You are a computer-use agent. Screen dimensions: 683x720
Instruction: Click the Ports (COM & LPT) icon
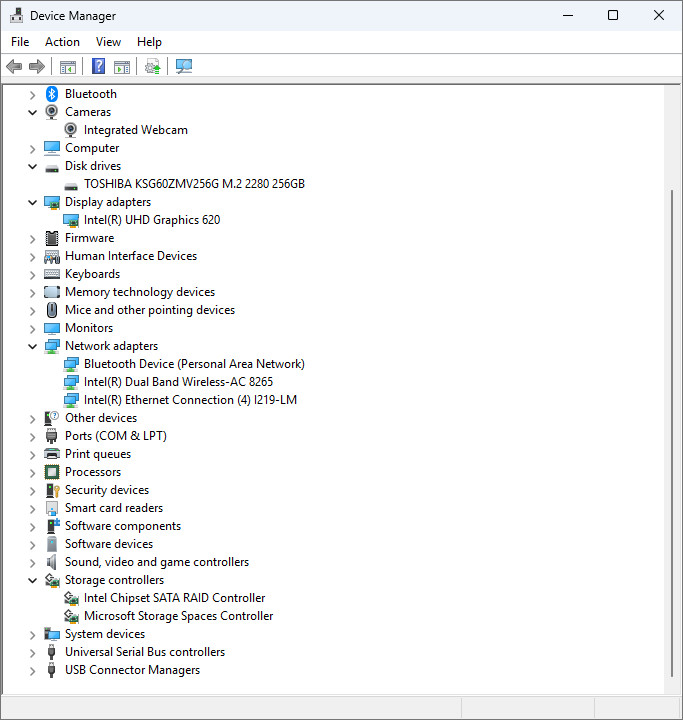51,436
